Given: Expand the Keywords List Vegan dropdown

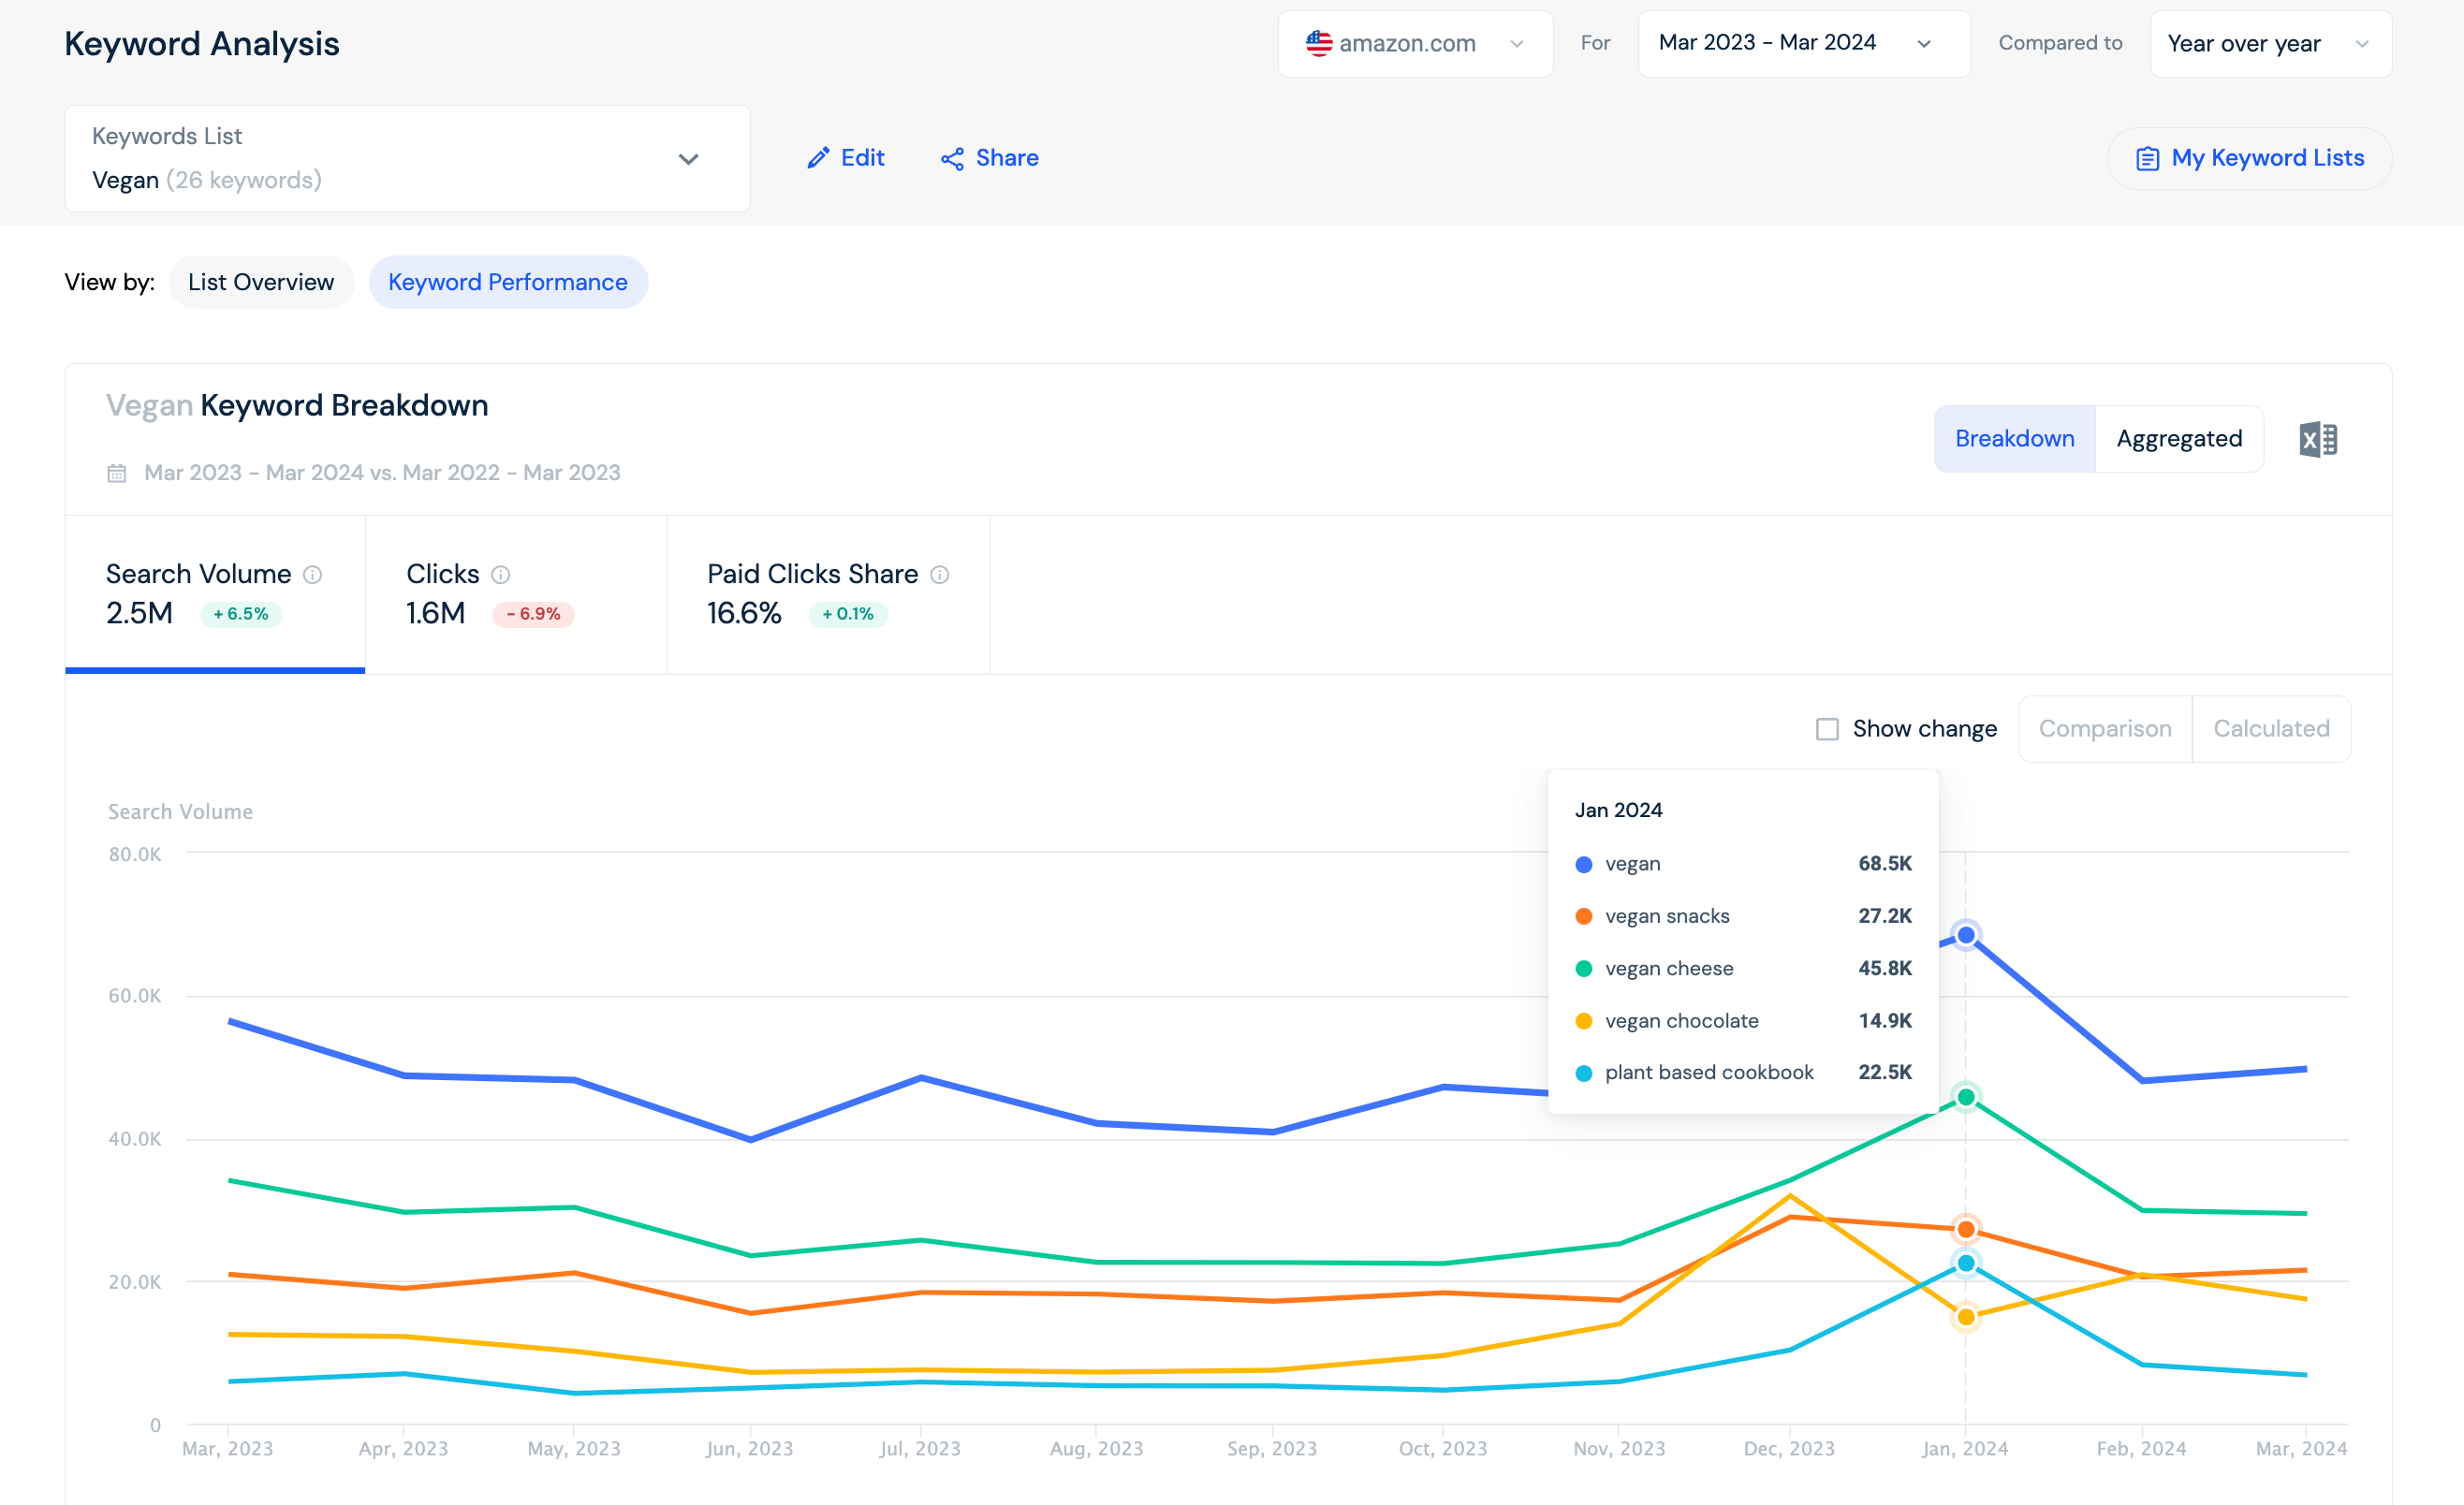Looking at the screenshot, I should [407, 158].
